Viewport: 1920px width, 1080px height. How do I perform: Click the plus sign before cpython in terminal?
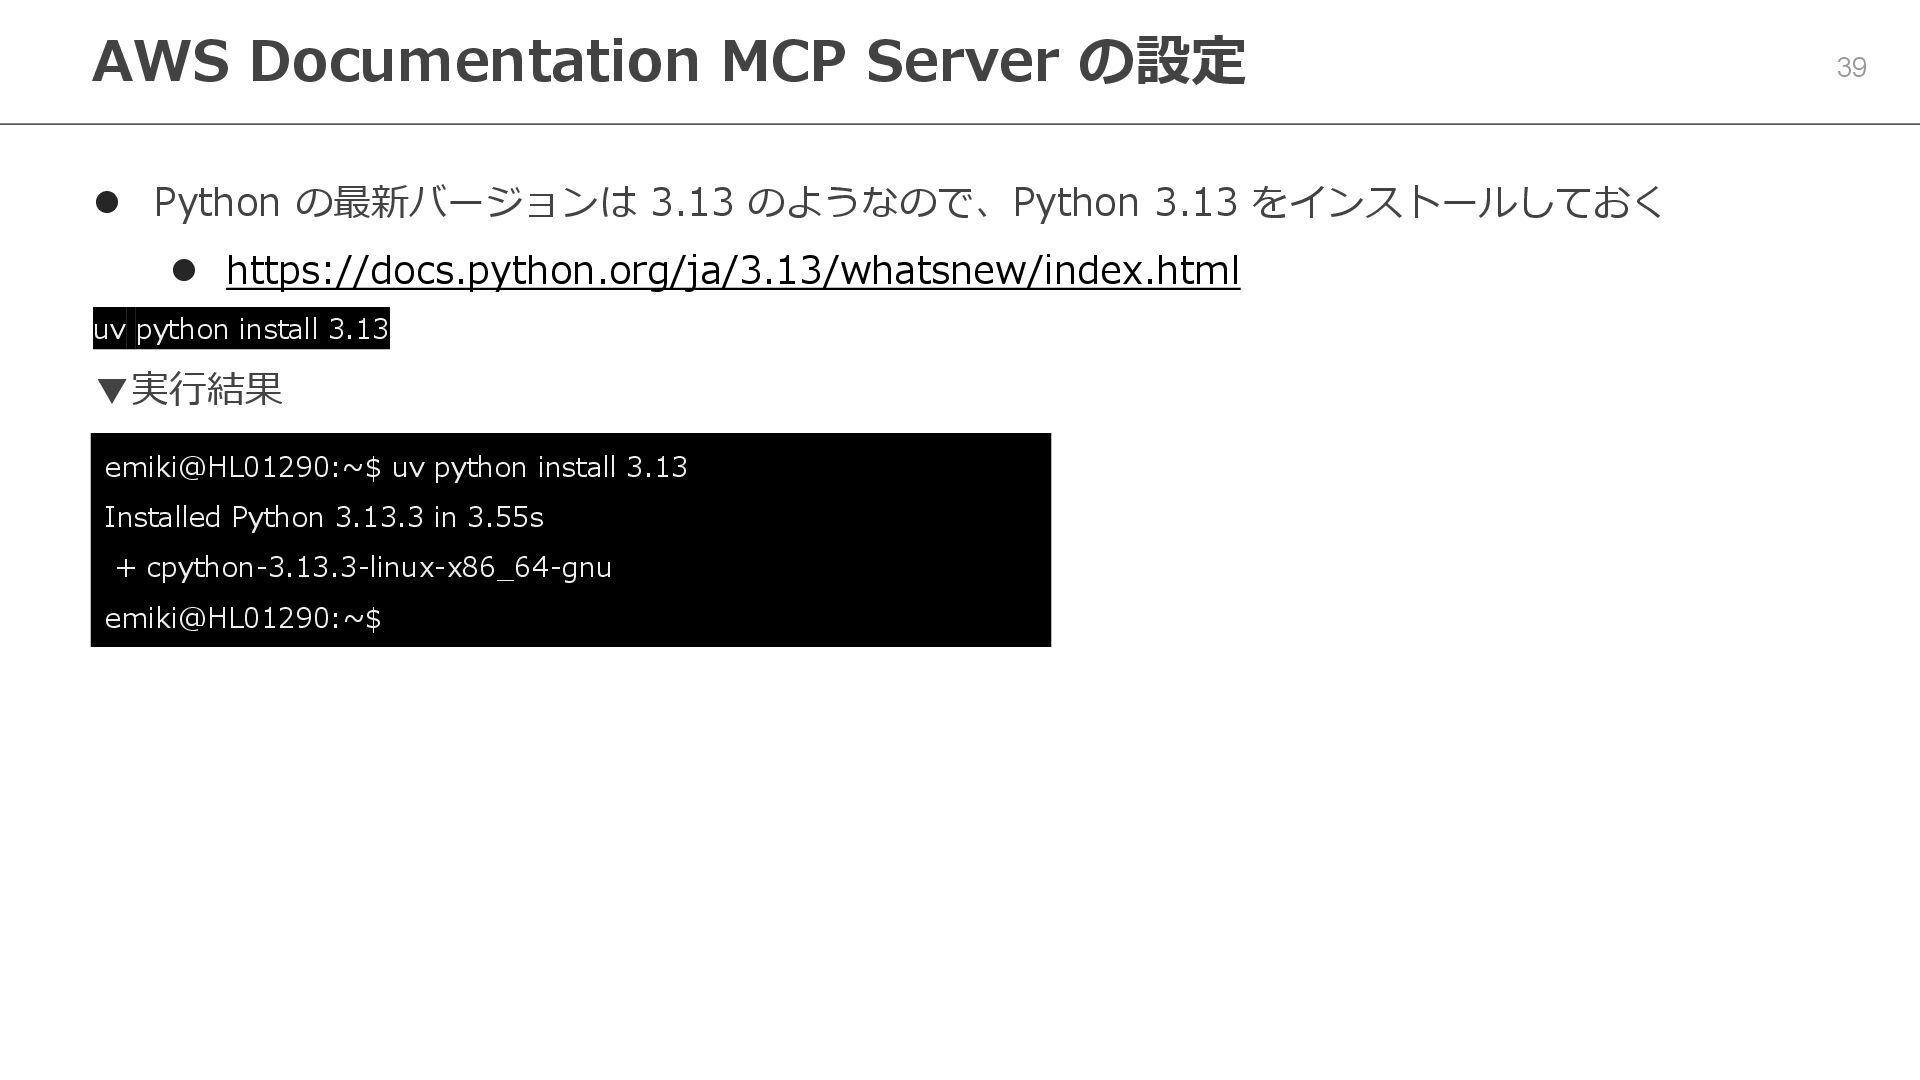coord(125,568)
